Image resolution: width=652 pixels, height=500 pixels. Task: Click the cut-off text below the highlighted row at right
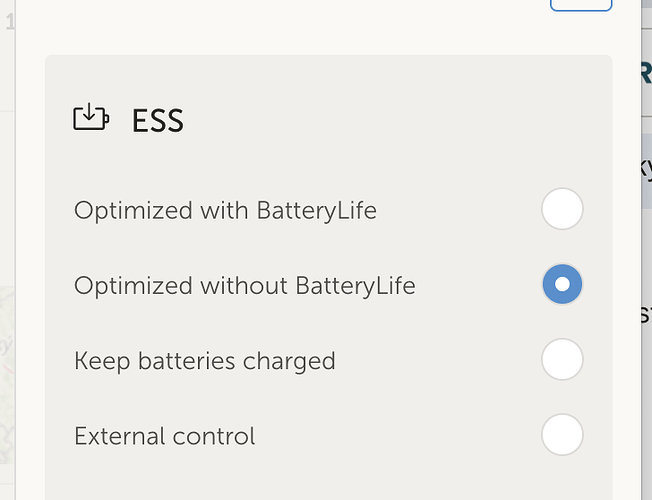point(645,315)
